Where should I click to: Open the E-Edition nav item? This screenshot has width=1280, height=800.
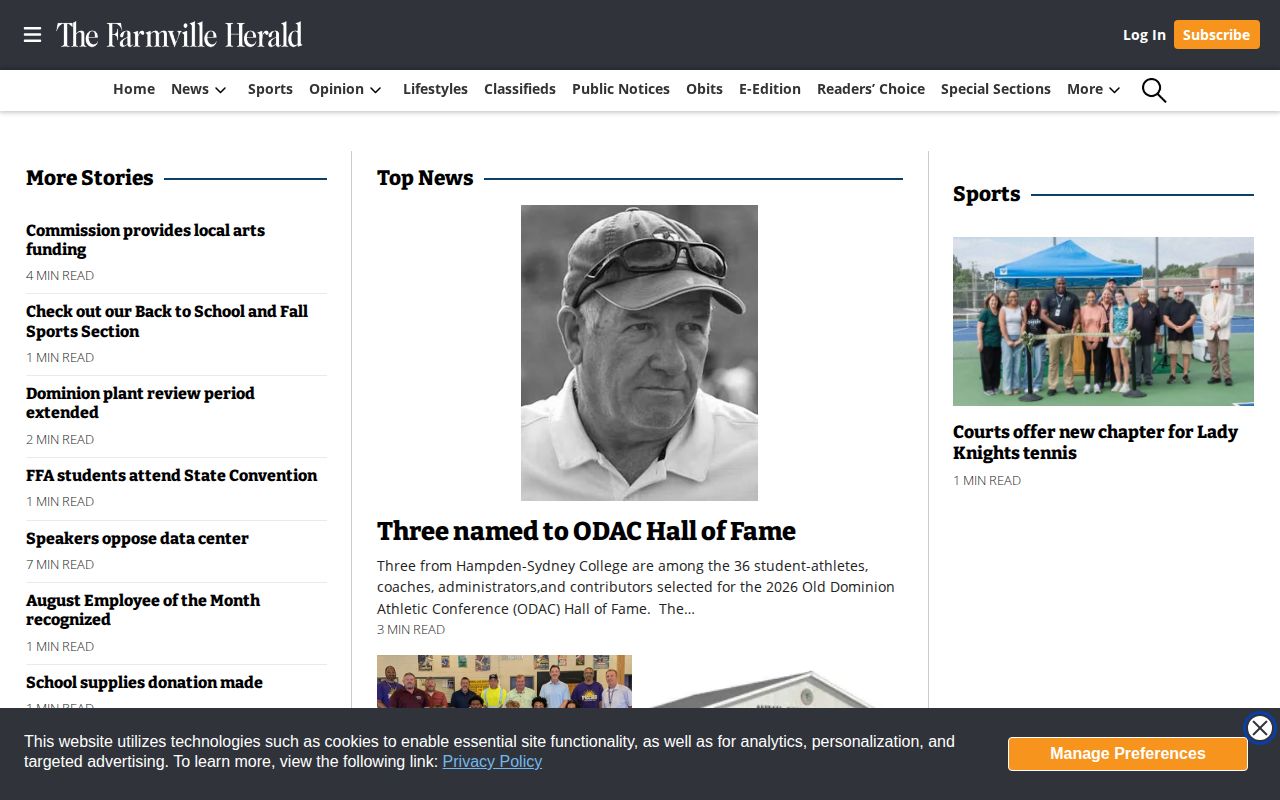point(770,89)
